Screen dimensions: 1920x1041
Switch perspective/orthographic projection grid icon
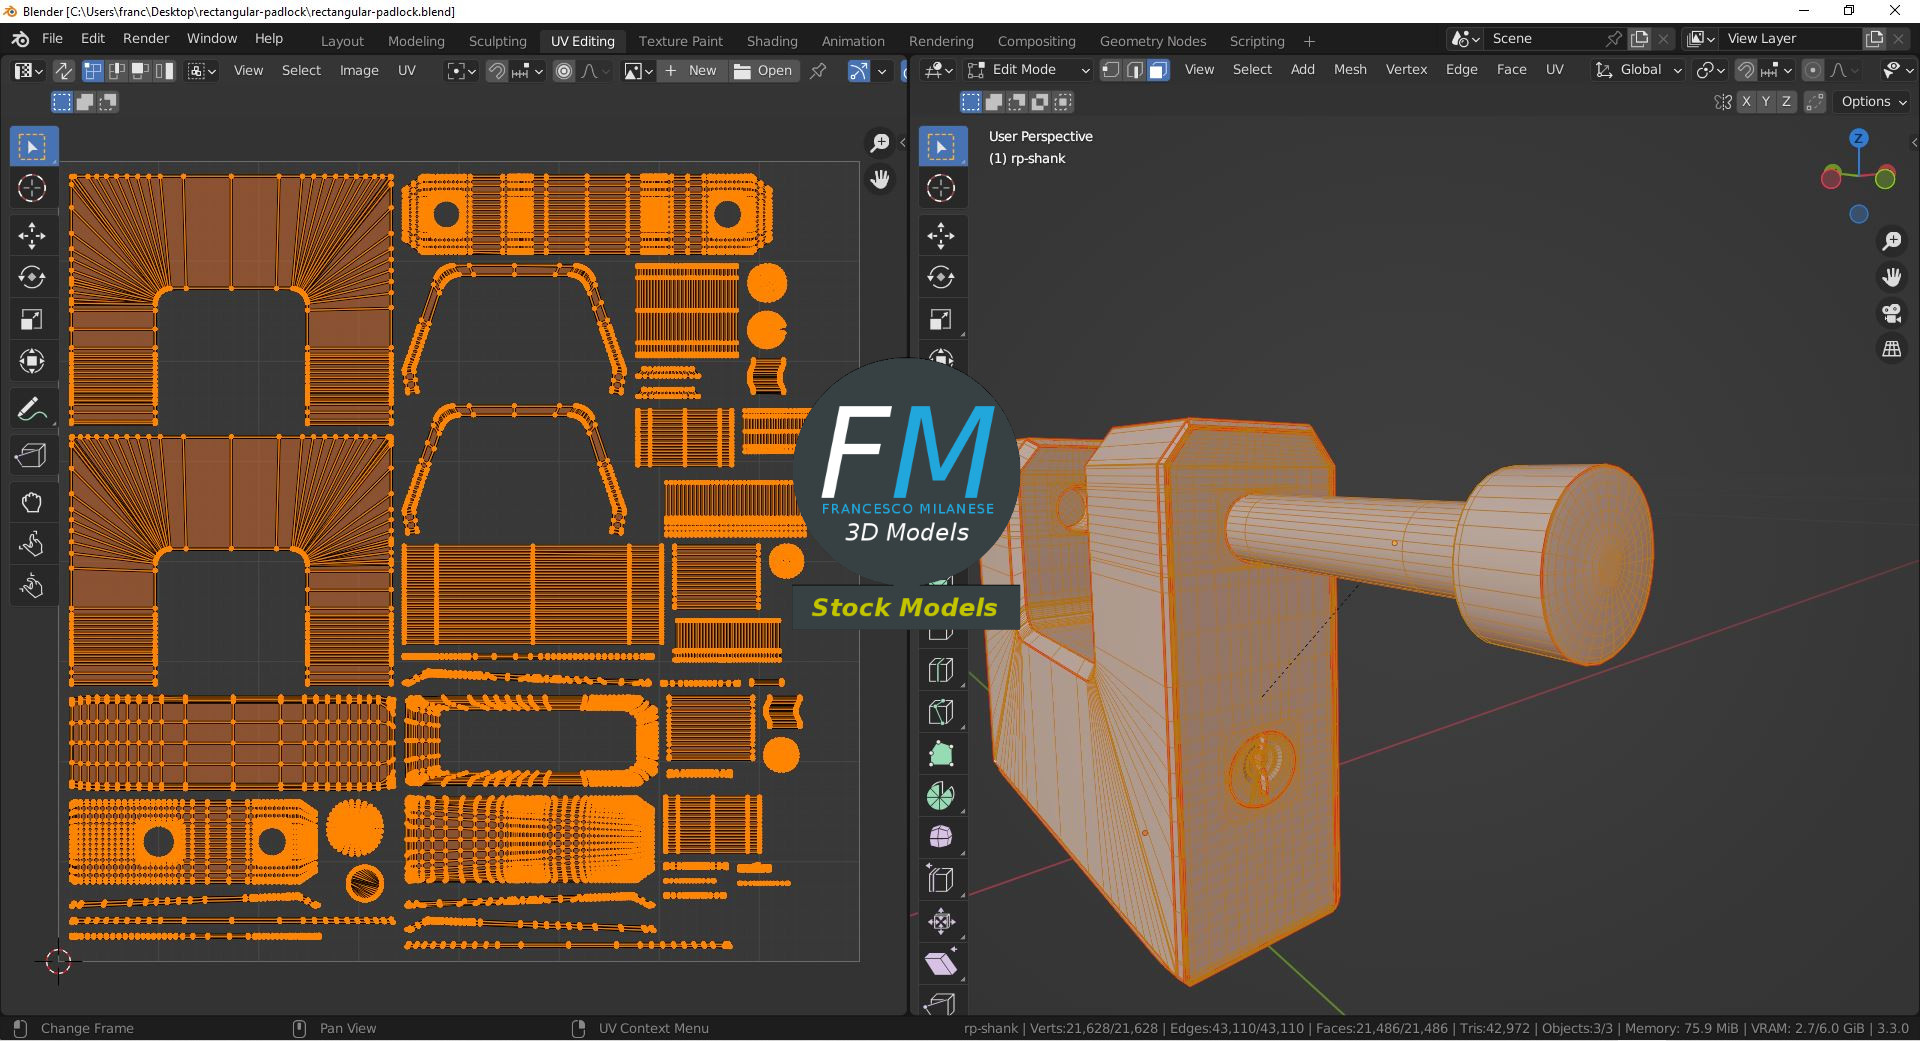[x=1892, y=349]
